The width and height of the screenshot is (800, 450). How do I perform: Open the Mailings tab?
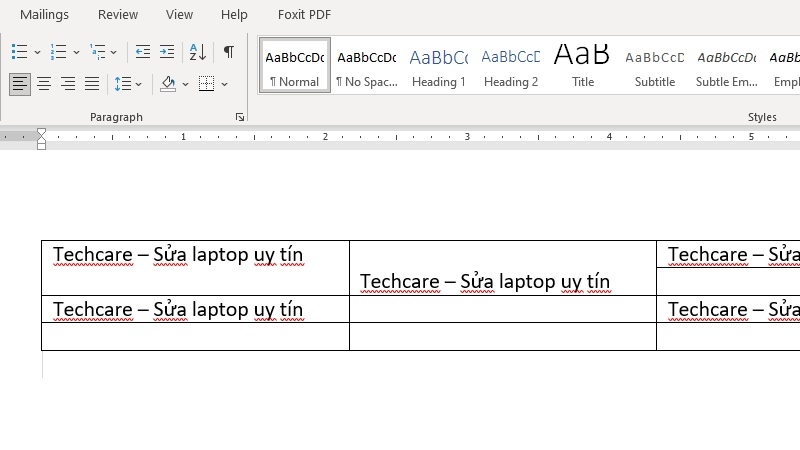tap(44, 15)
